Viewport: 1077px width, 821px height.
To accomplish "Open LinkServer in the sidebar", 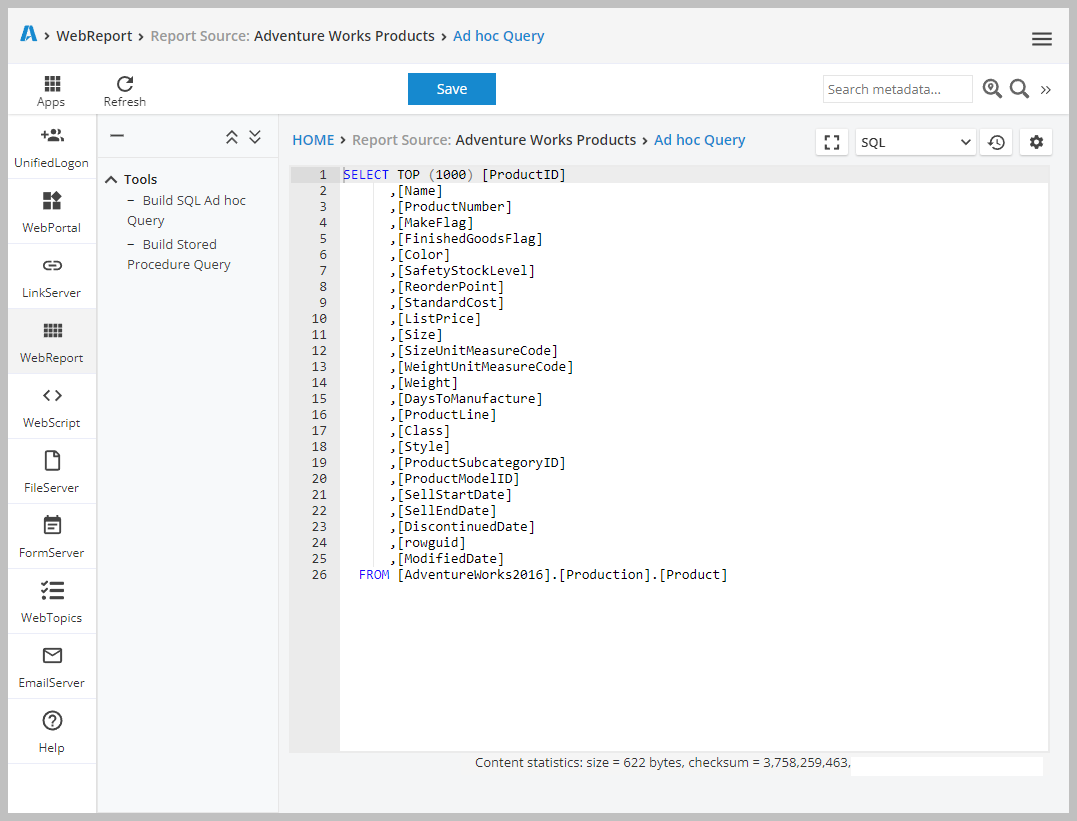I will click(52, 278).
